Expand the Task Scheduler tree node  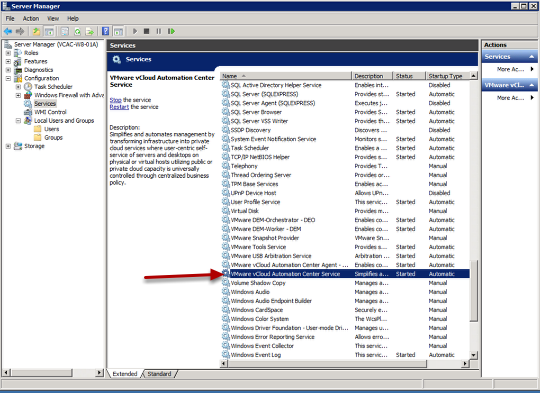pos(18,87)
